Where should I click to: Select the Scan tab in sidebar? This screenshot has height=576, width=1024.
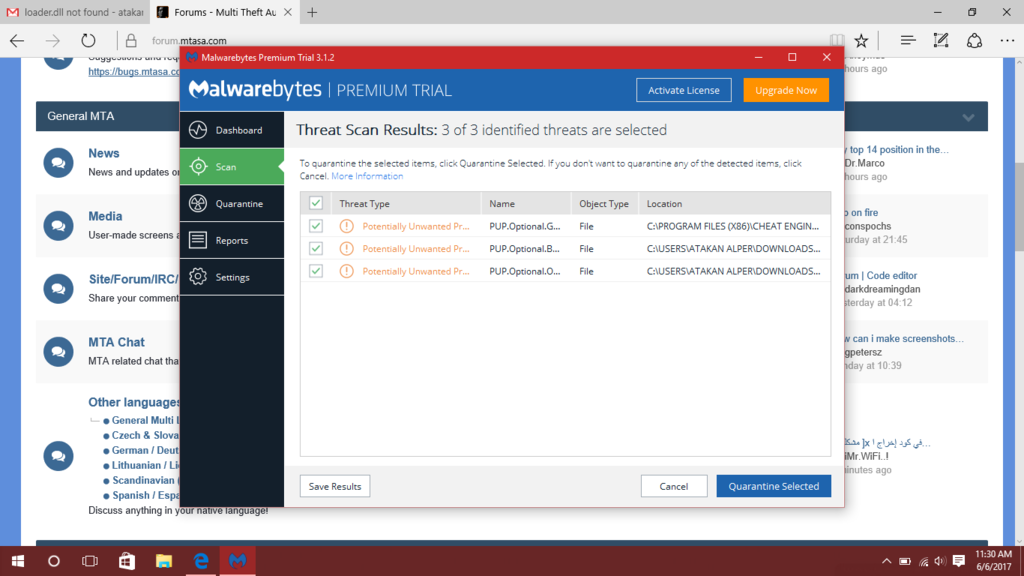coord(231,167)
